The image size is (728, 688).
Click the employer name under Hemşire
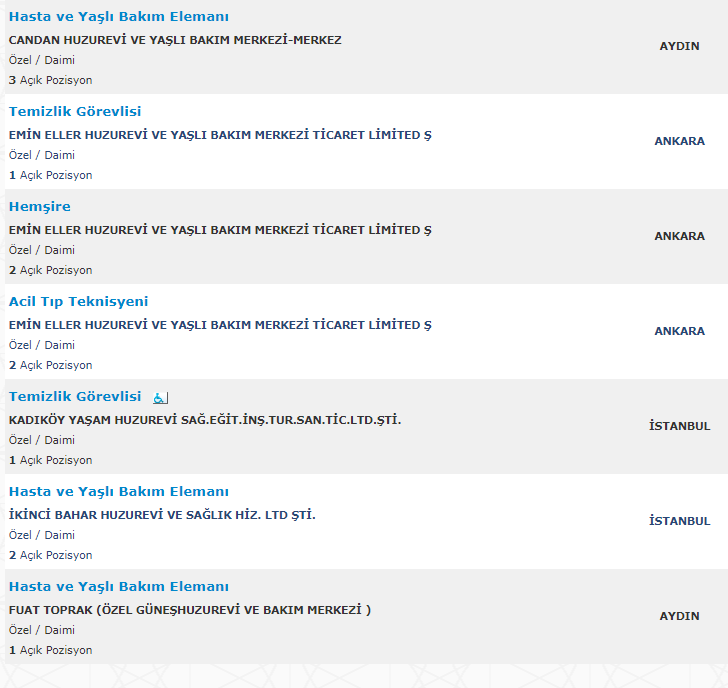click(x=220, y=230)
